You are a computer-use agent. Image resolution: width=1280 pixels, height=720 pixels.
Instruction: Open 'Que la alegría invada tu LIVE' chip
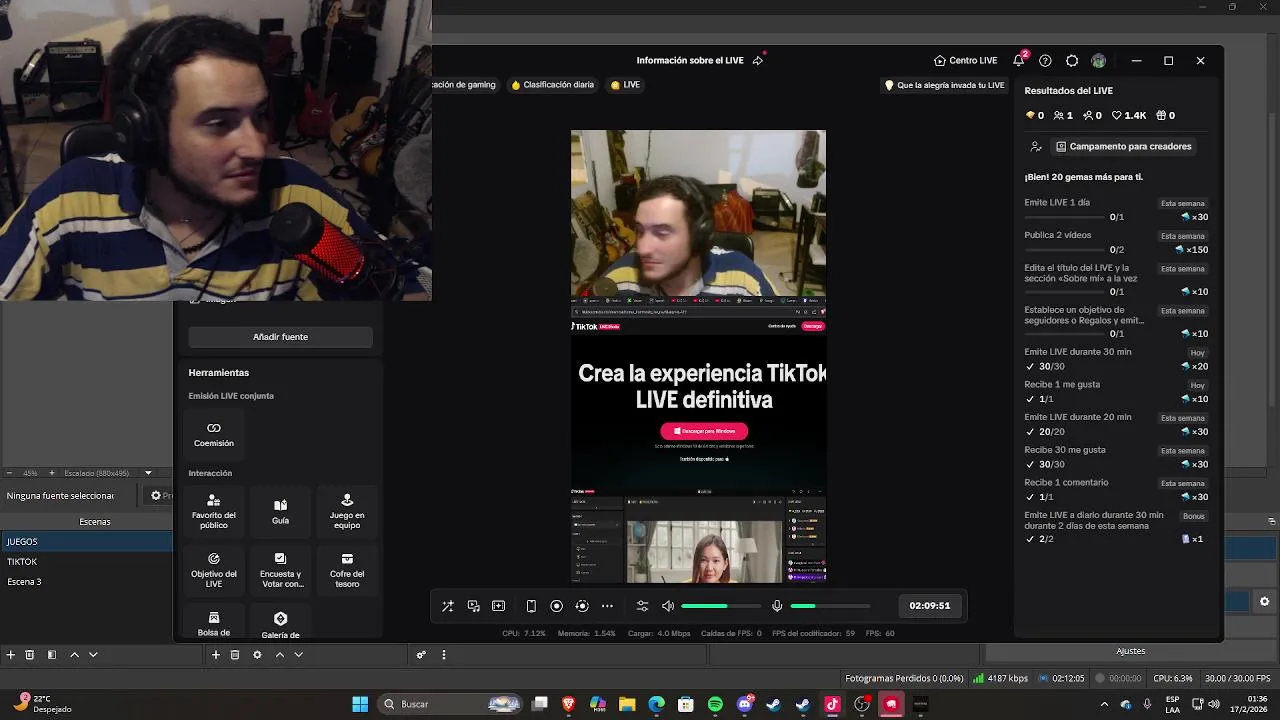945,85
